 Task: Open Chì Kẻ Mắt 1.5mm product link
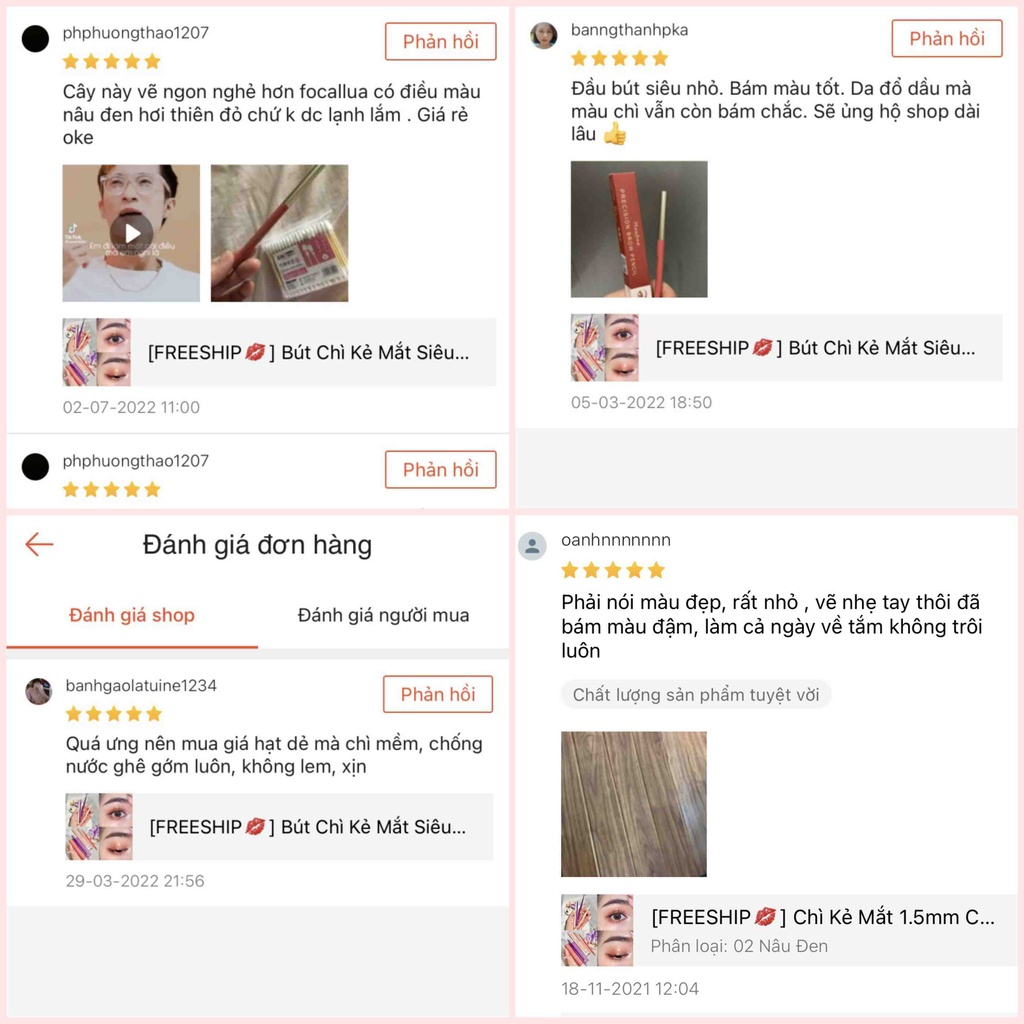[x=789, y=931]
